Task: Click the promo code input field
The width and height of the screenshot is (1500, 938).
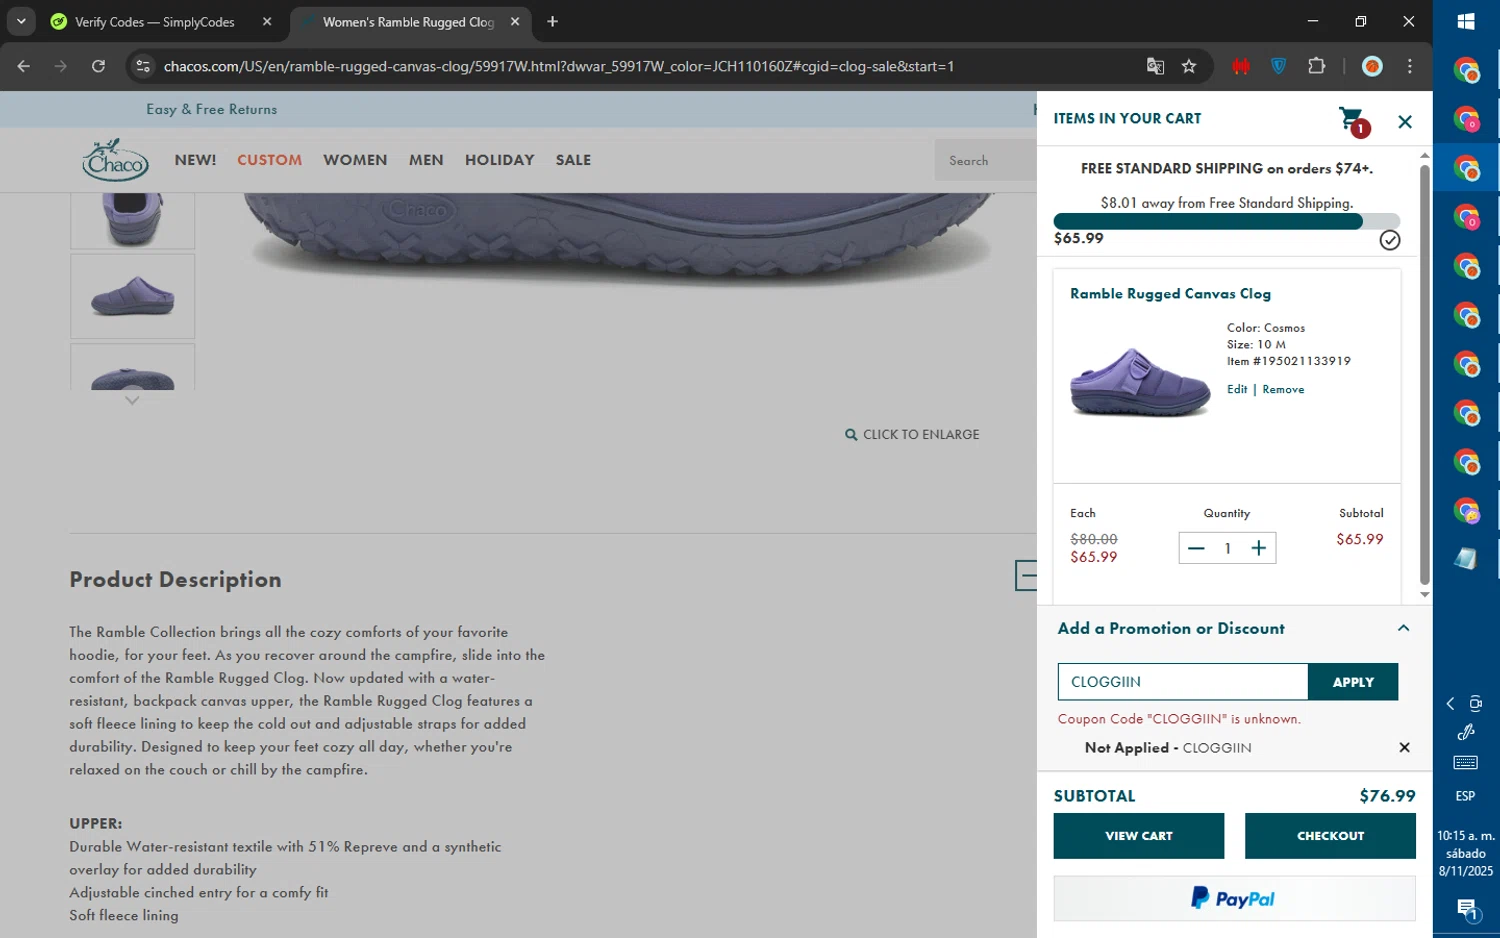Action: pyautogui.click(x=1183, y=682)
